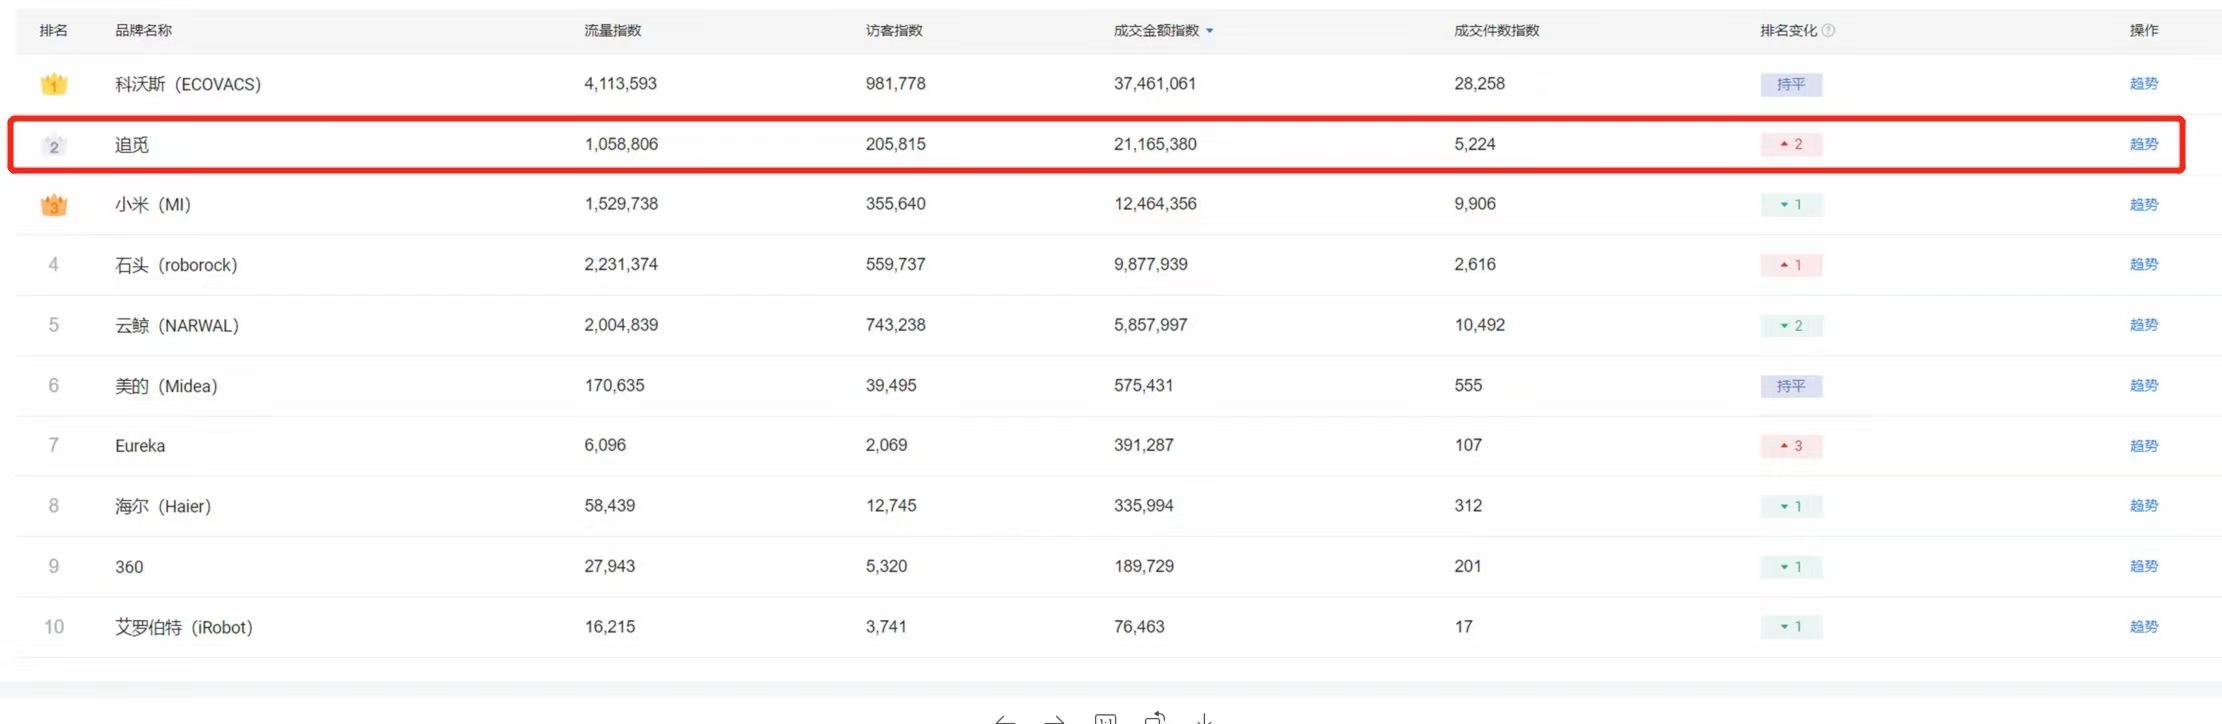The image size is (2222, 724).
Task: Click the 访客指数 column header
Action: pyautogui.click(x=894, y=31)
